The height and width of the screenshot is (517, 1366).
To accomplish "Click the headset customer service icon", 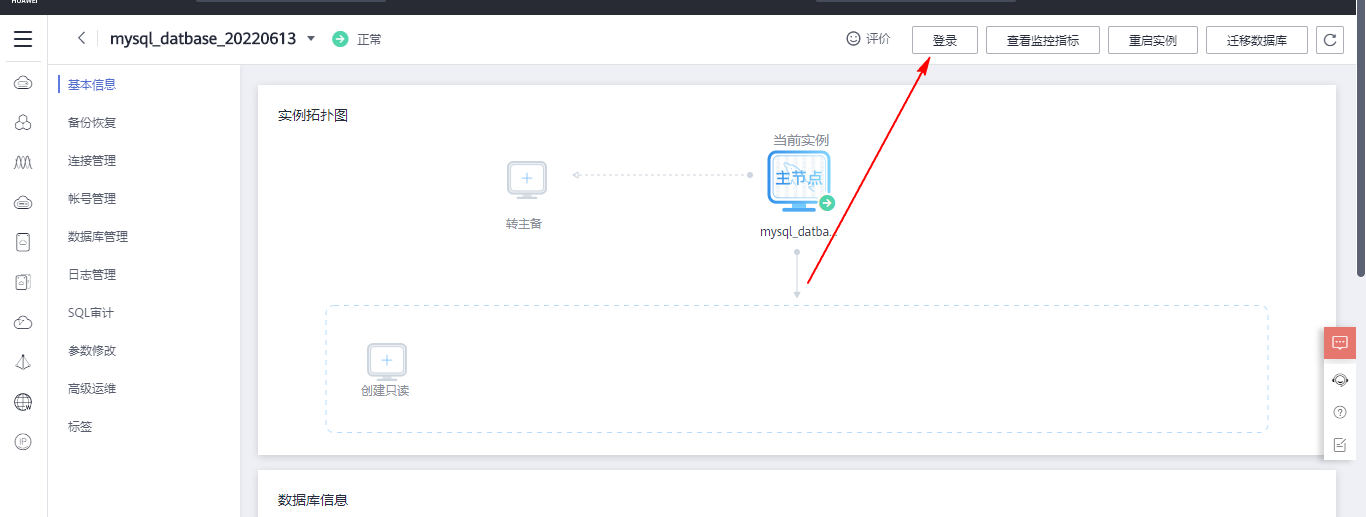I will tap(1340, 379).
